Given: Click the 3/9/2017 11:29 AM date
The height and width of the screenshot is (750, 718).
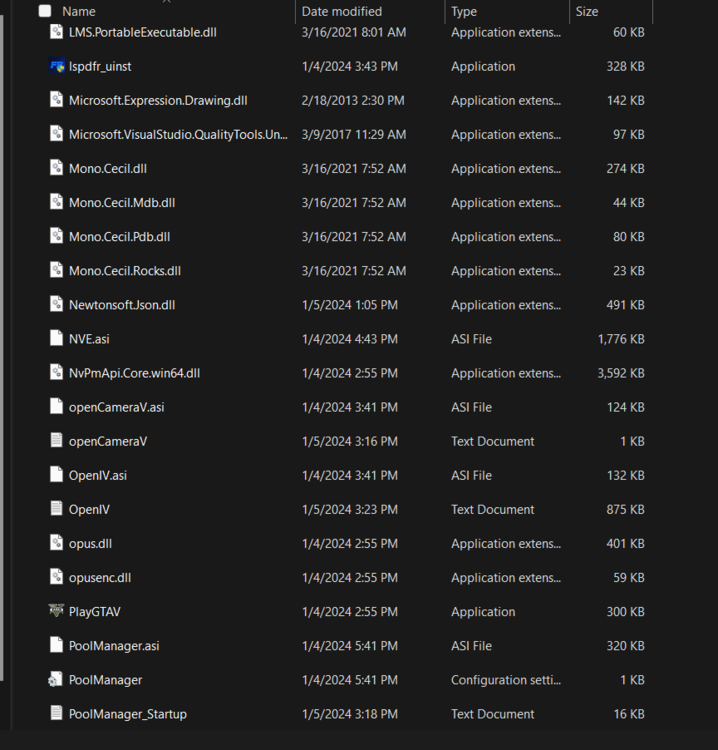Looking at the screenshot, I should tap(354, 134).
